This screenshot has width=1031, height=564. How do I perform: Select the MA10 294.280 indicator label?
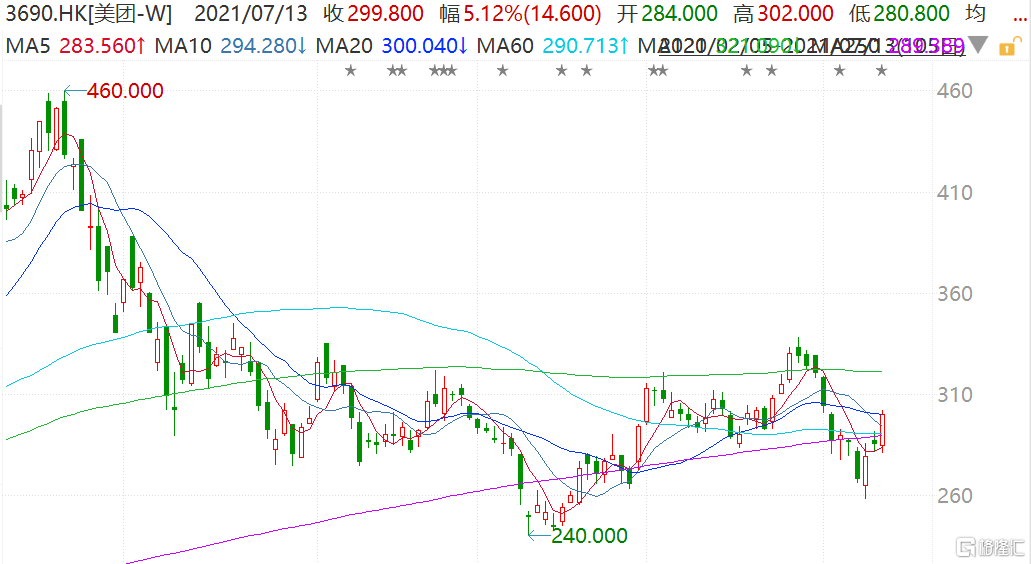point(231,46)
